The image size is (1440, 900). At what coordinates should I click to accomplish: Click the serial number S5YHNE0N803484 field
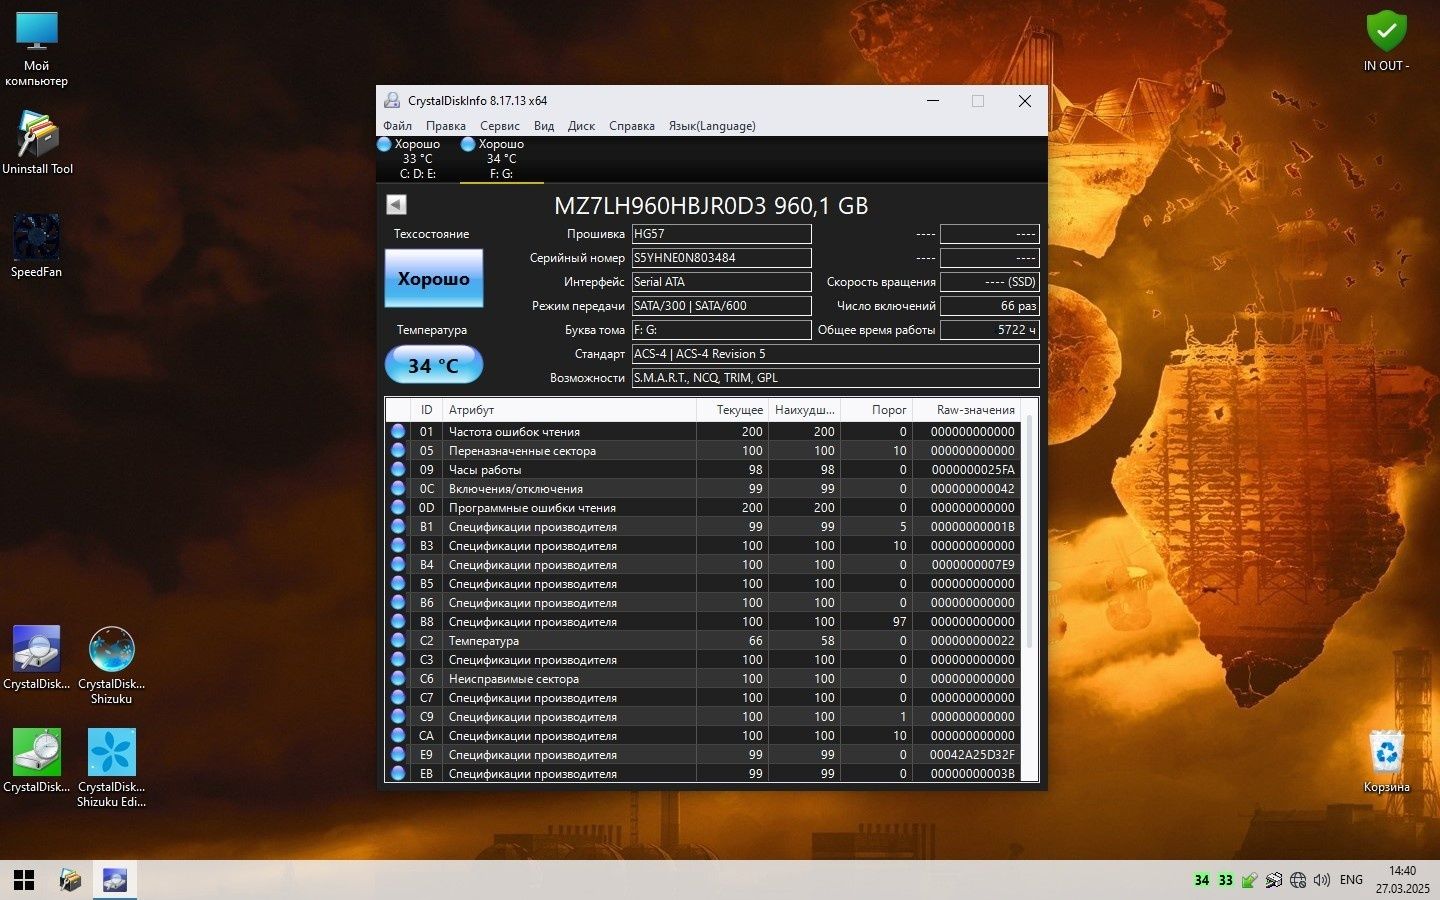pos(721,258)
